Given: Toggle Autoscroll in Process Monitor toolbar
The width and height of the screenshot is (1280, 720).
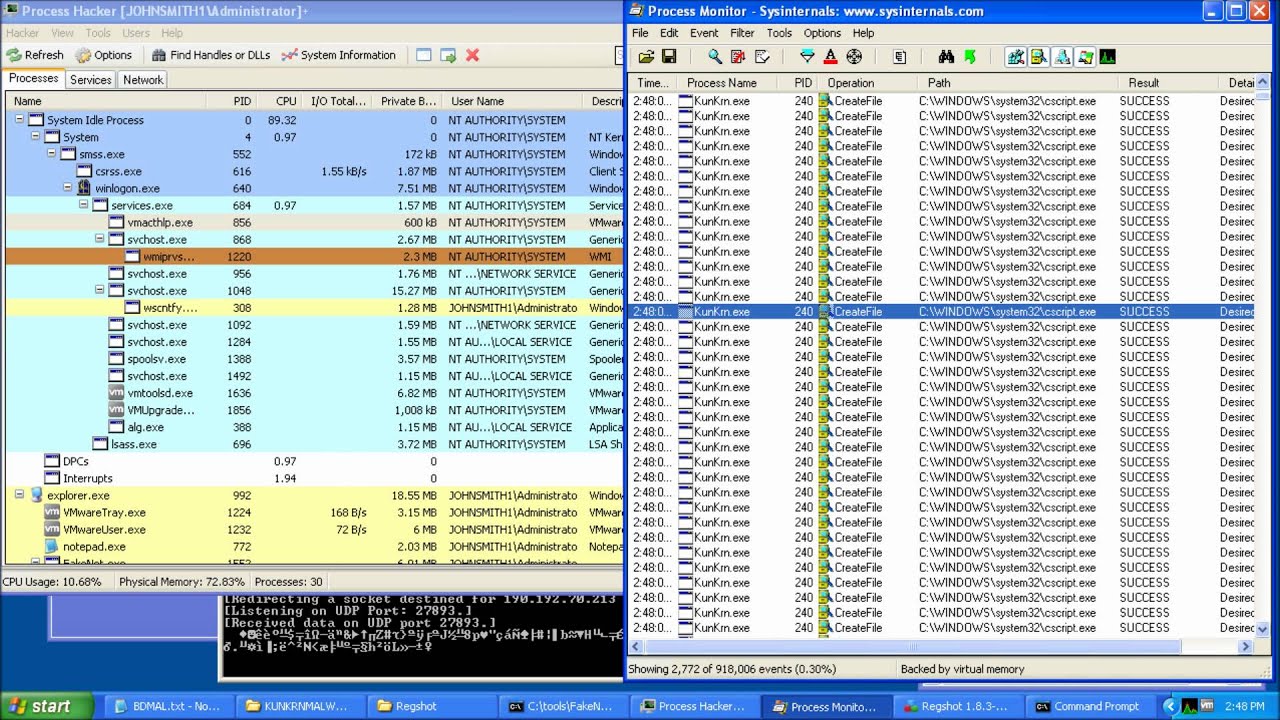Looking at the screenshot, I should click(x=738, y=57).
